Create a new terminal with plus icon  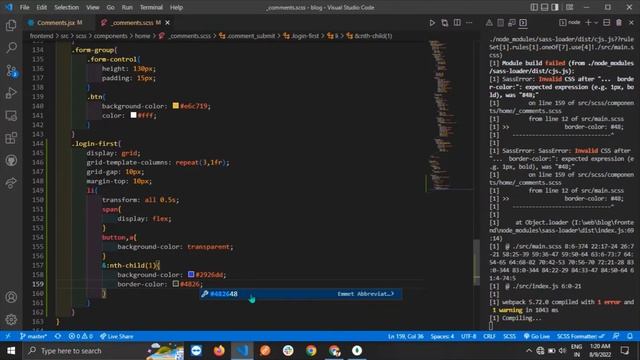pyautogui.click(x=588, y=23)
